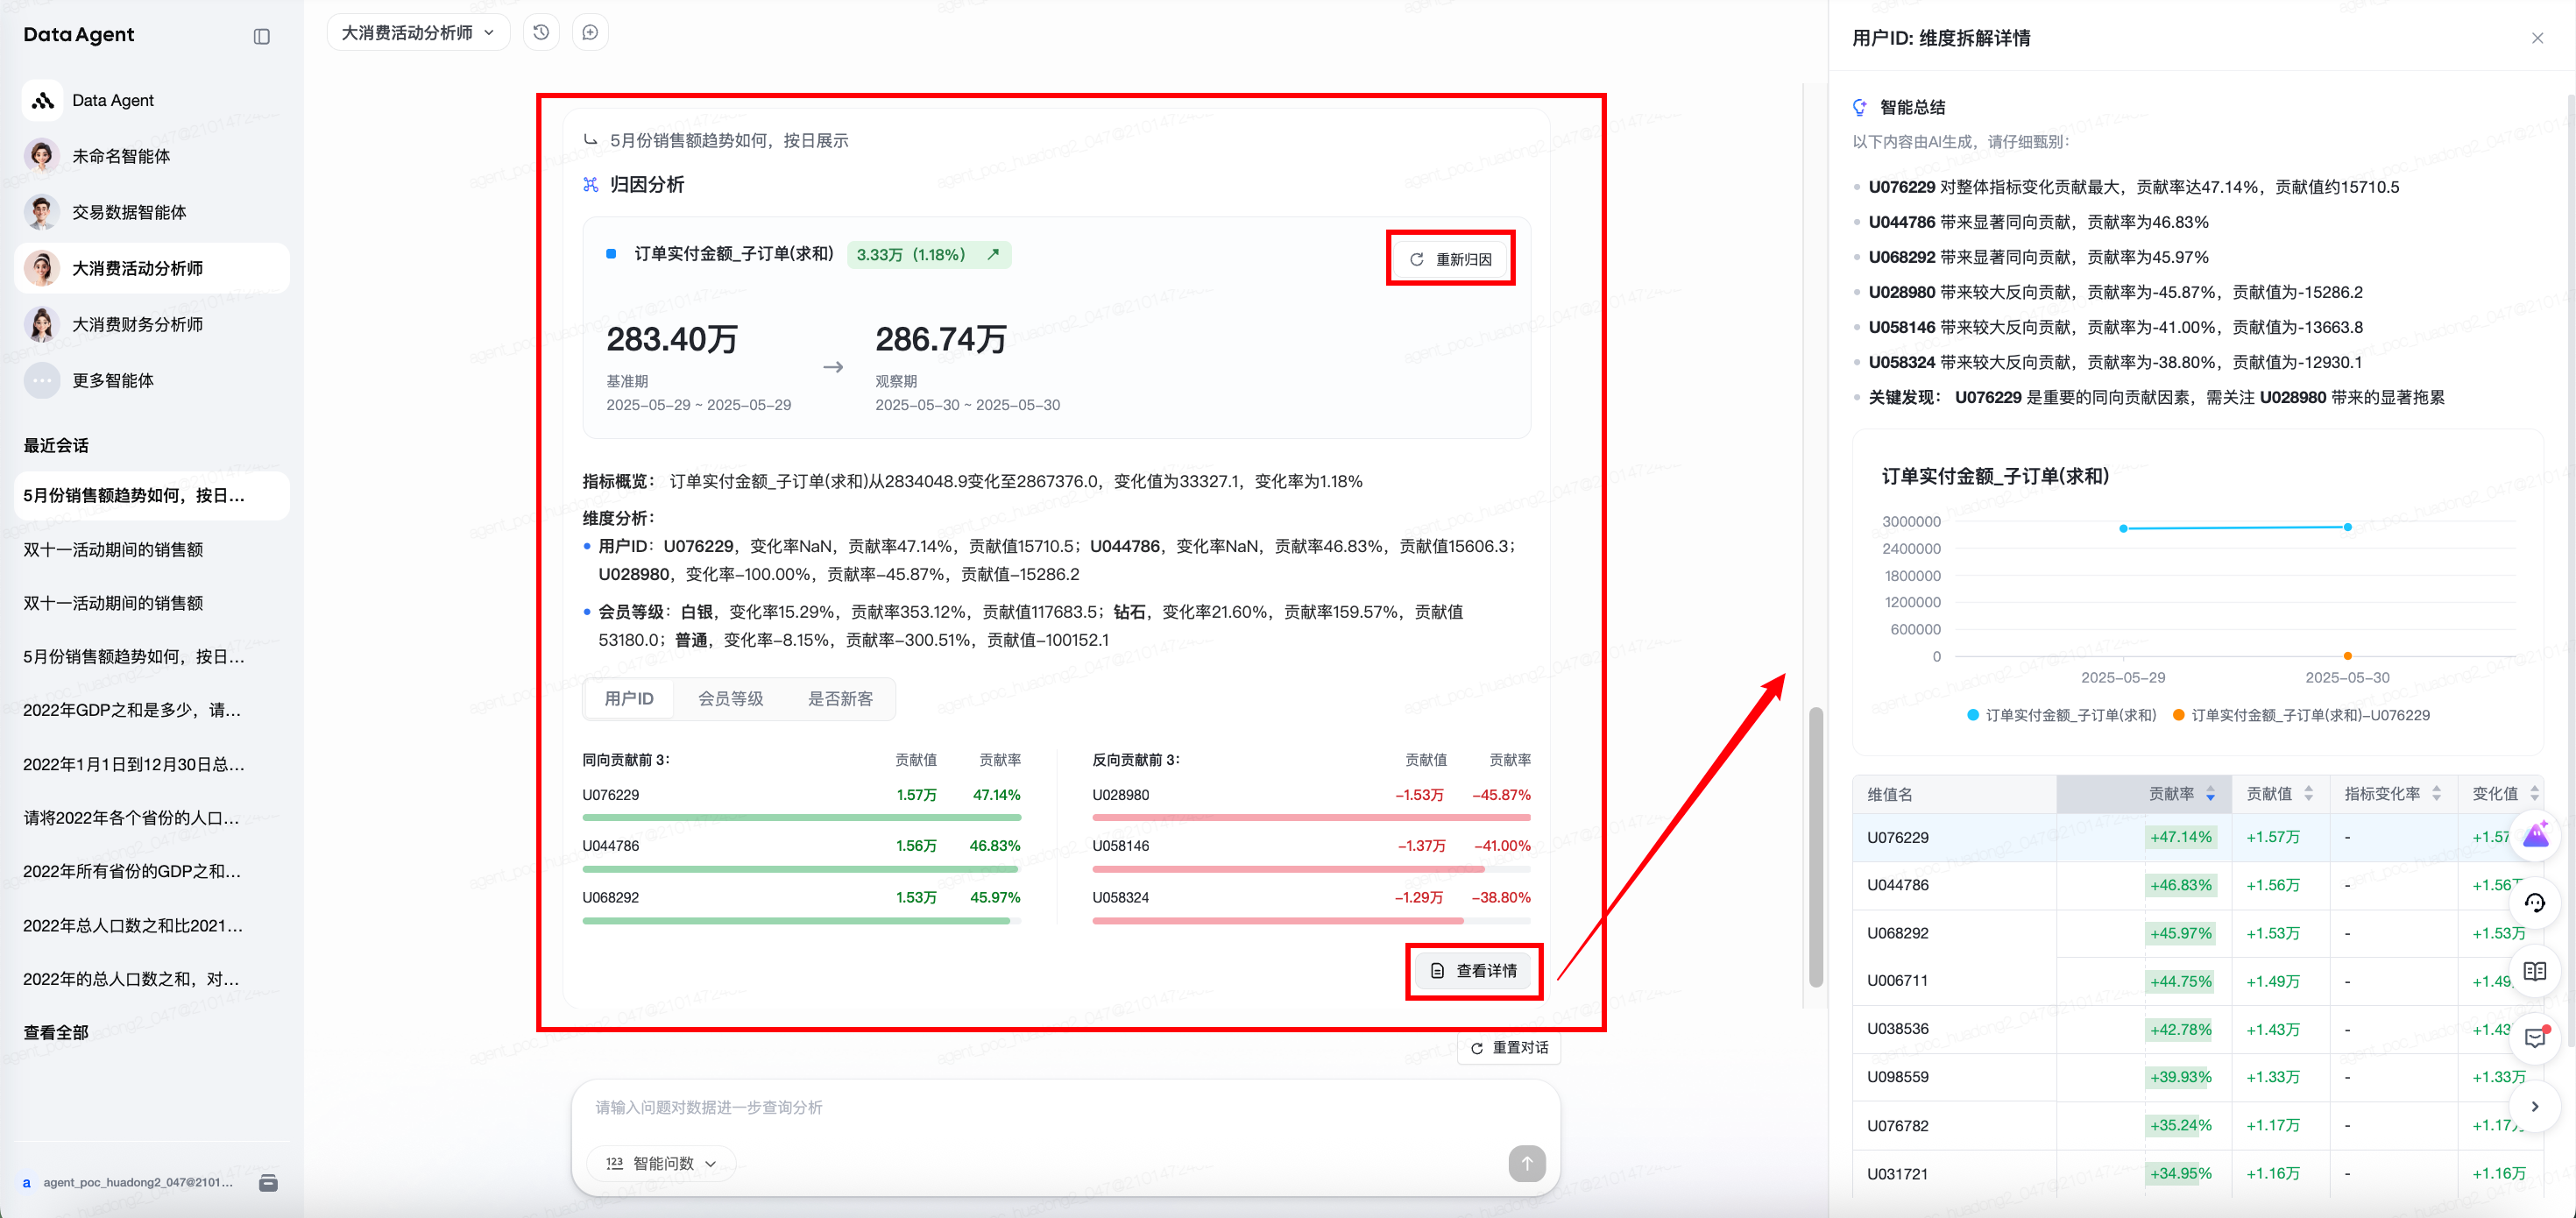Click storage icon beside account name
Viewport: 2576px width, 1218px height.
268,1183
